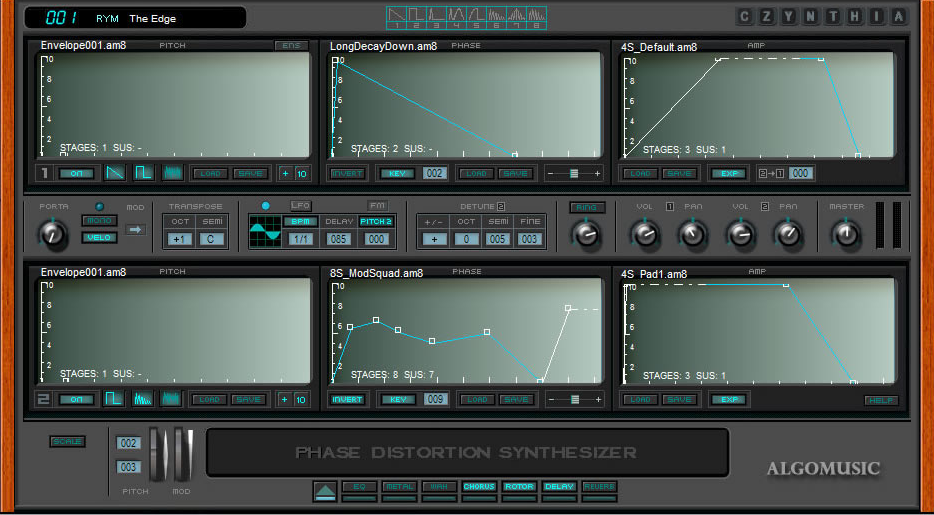Viewport: 934px width, 515px height.
Task: Select the sawtooth waveform for oscillator 1
Action: [x=116, y=173]
